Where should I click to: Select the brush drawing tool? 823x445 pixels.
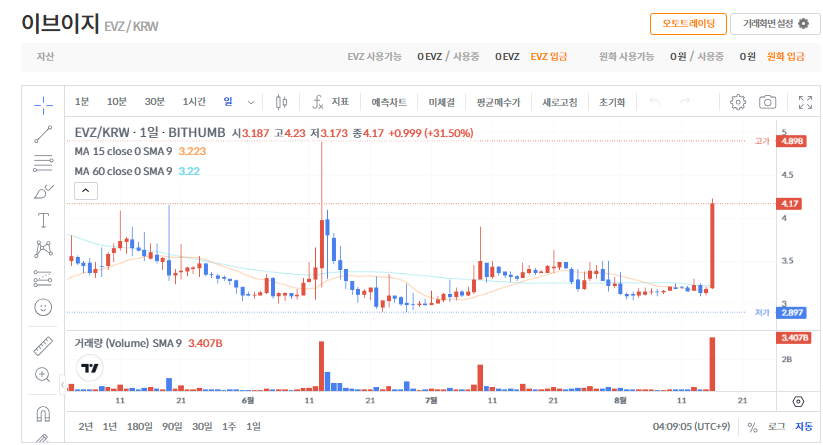pyautogui.click(x=43, y=192)
